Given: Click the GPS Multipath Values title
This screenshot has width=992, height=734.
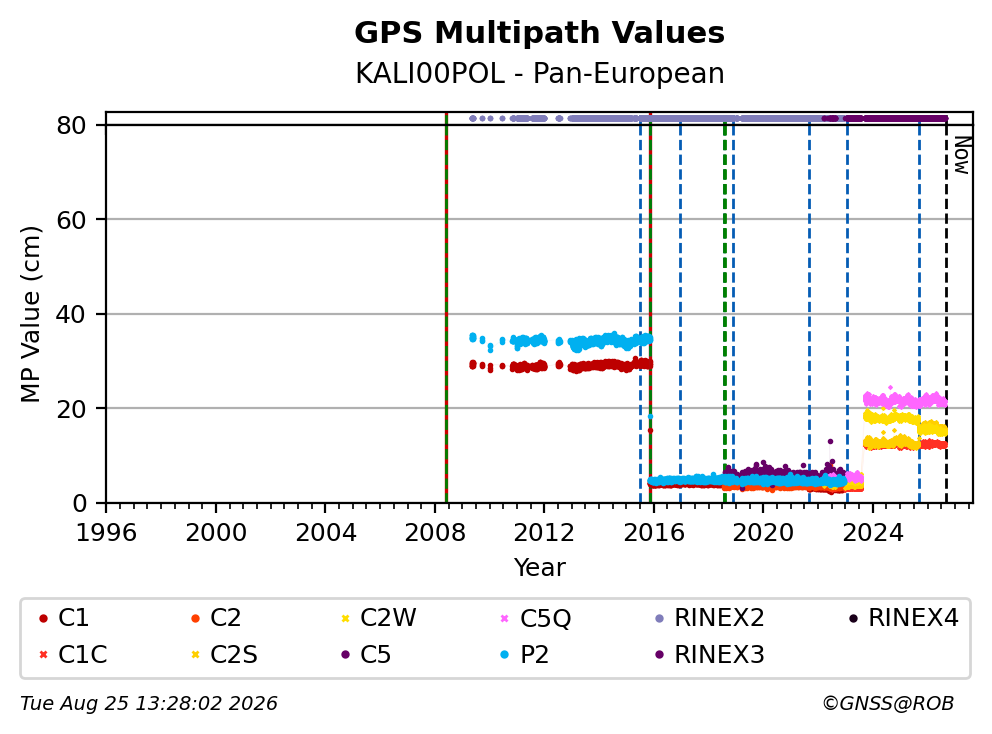Looking at the screenshot, I should pyautogui.click(x=539, y=33).
